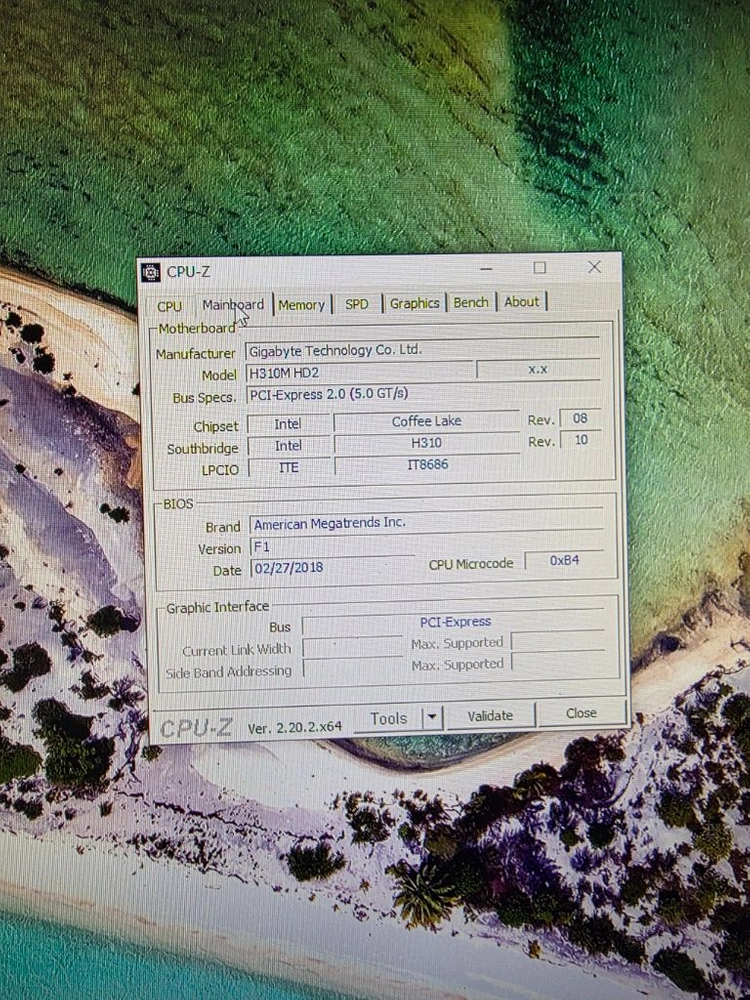Open the Memory tab
The height and width of the screenshot is (1000, 750).
[x=302, y=305]
